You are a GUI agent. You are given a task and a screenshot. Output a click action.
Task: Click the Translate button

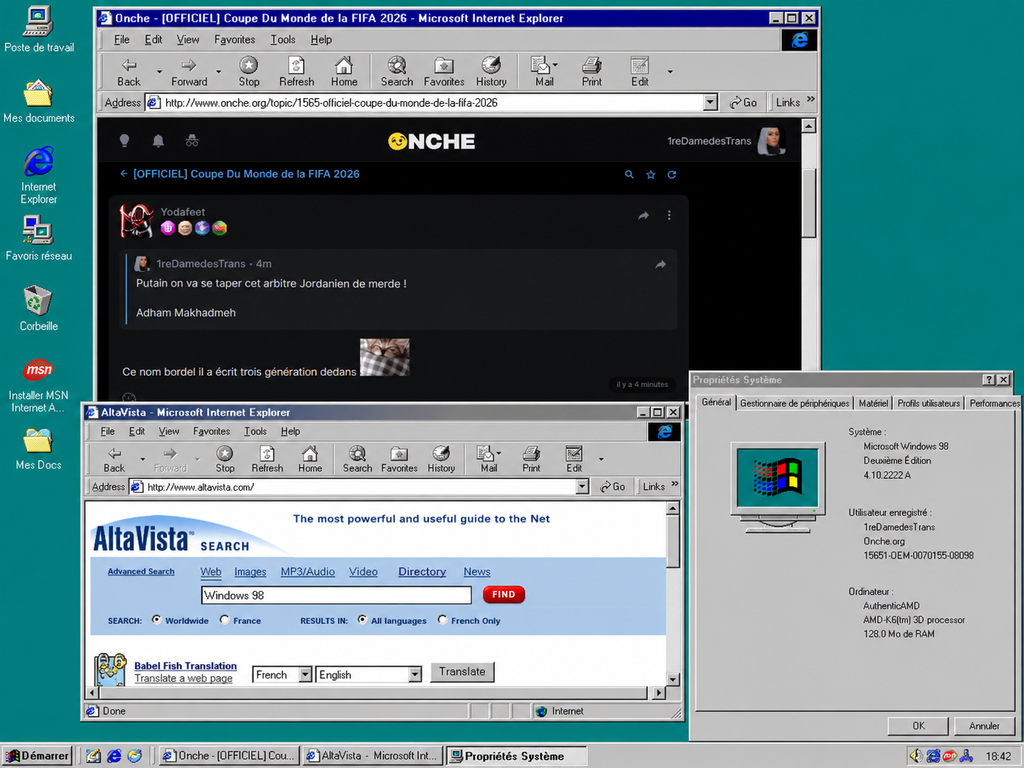pos(462,672)
